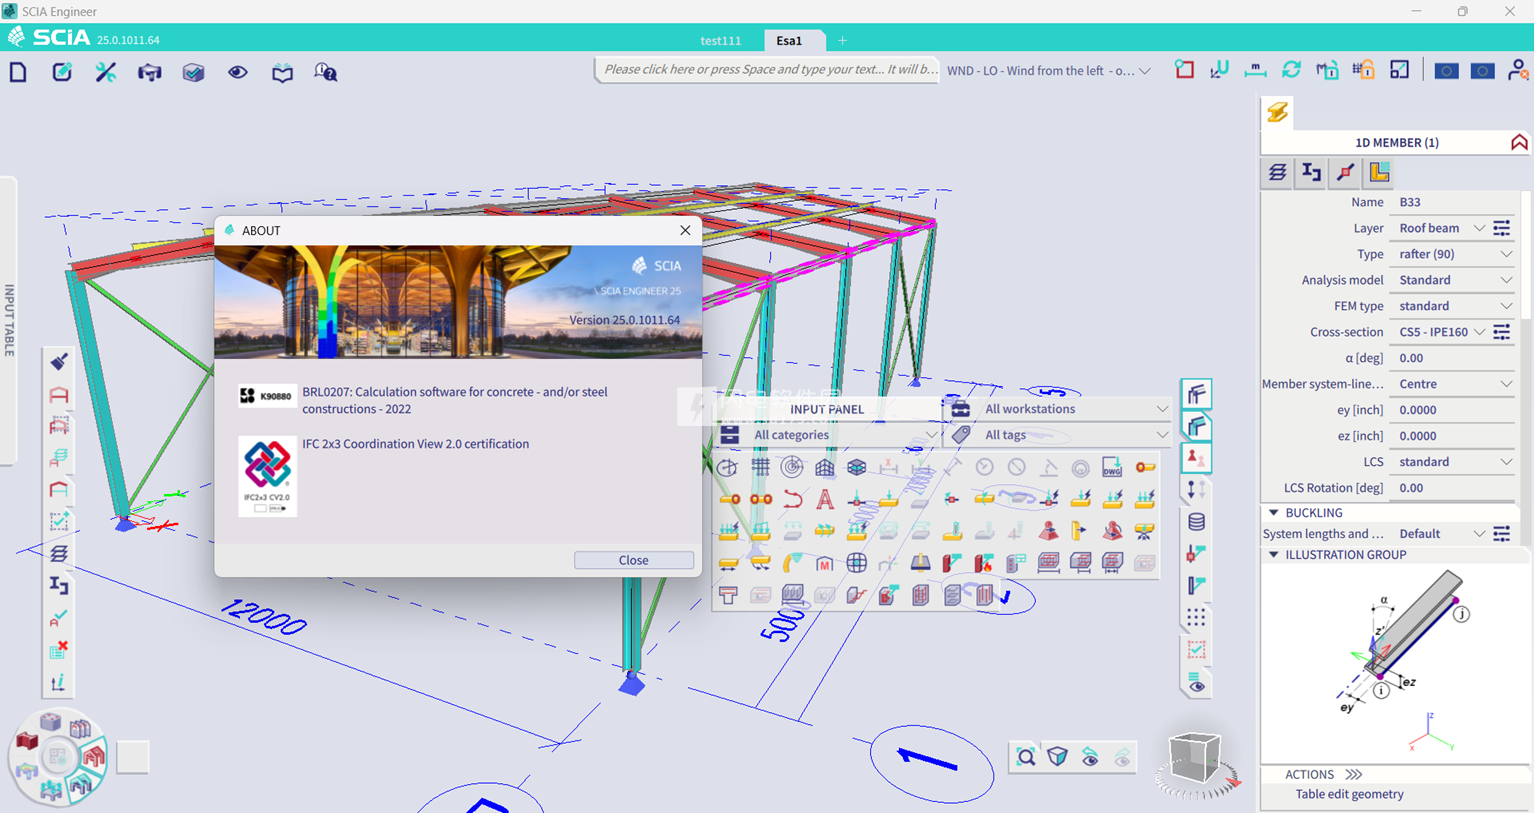The width and height of the screenshot is (1534, 813).
Task: Open the units 'm' dimension icon
Action: (x=1255, y=70)
